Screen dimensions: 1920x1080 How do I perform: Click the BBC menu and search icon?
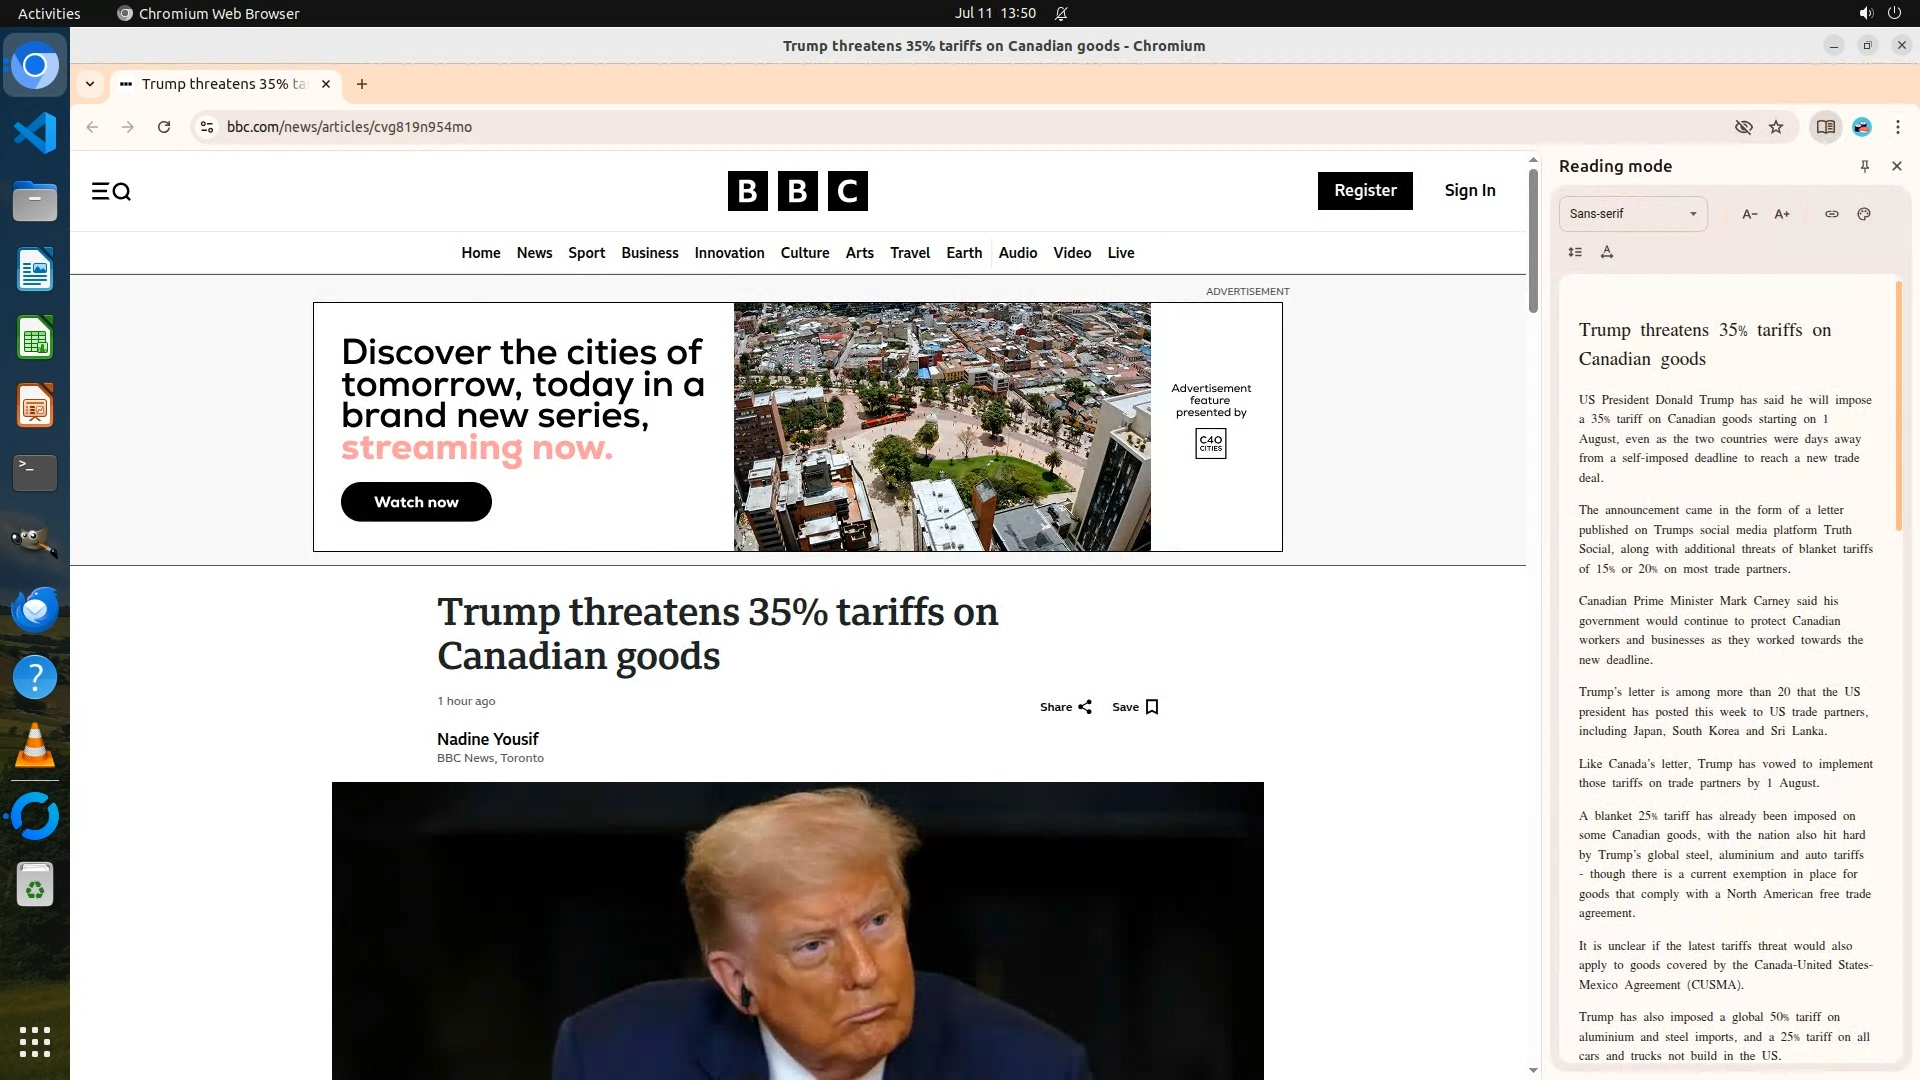111,191
